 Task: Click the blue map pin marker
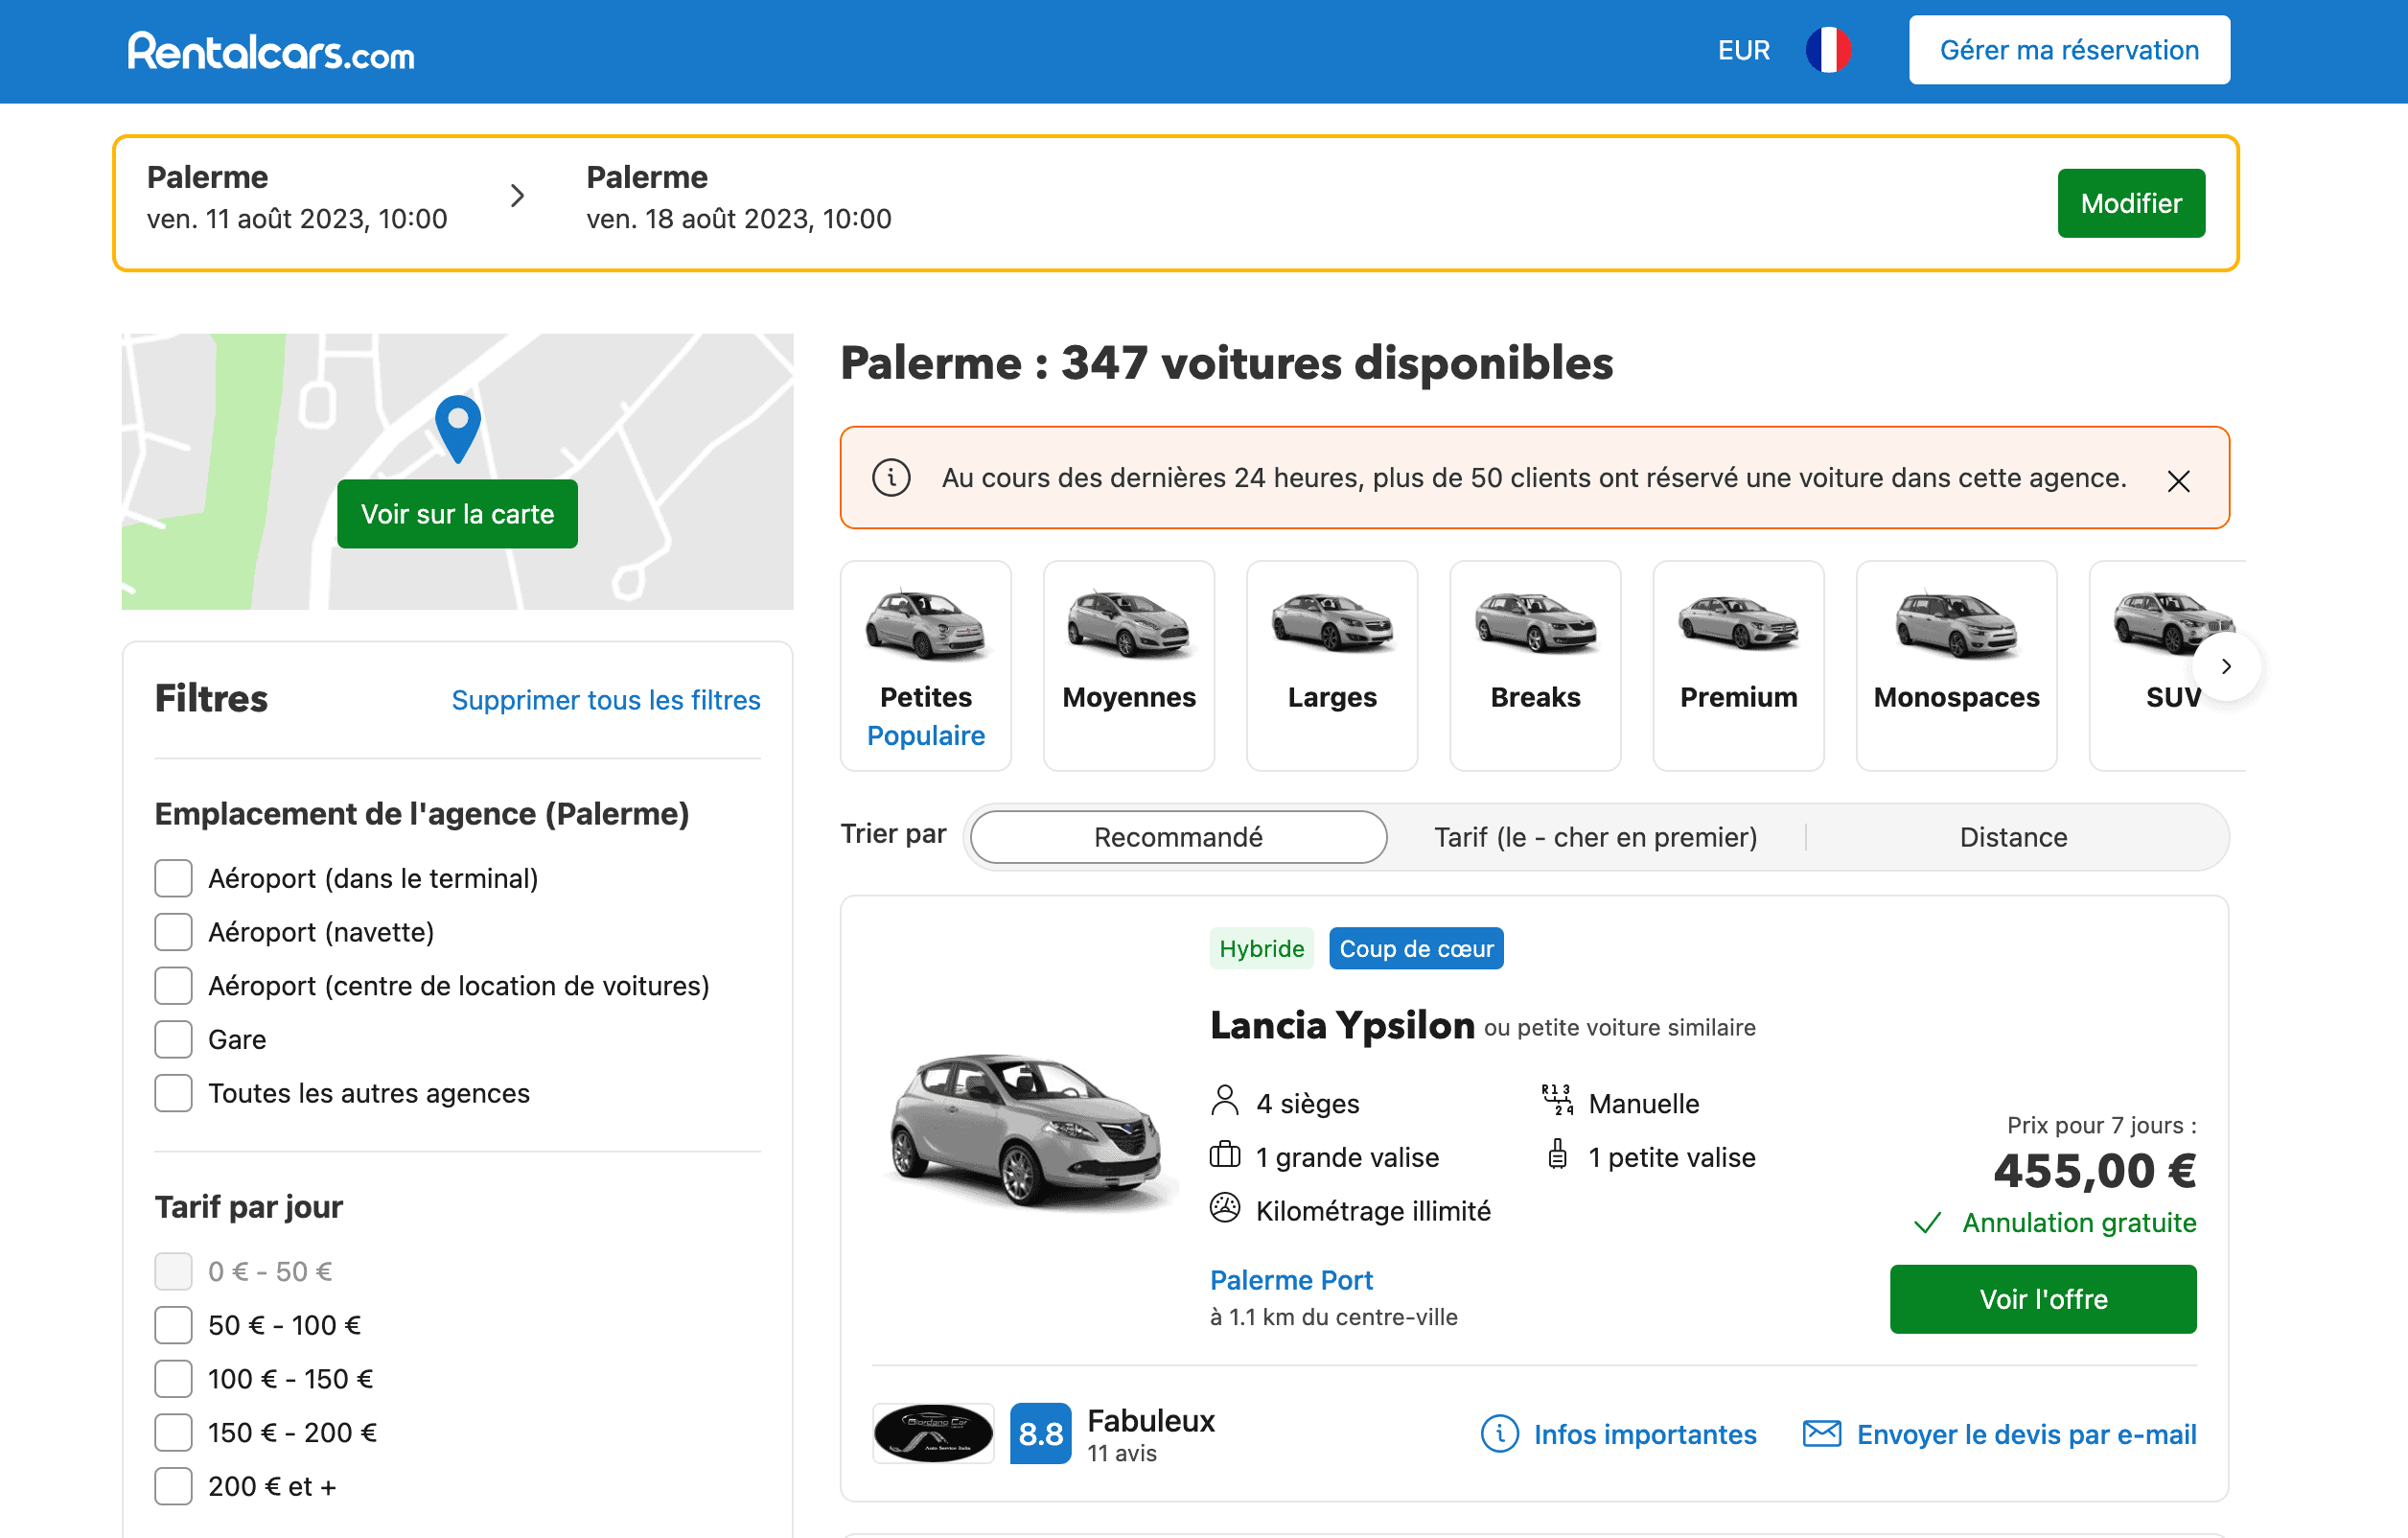click(458, 429)
